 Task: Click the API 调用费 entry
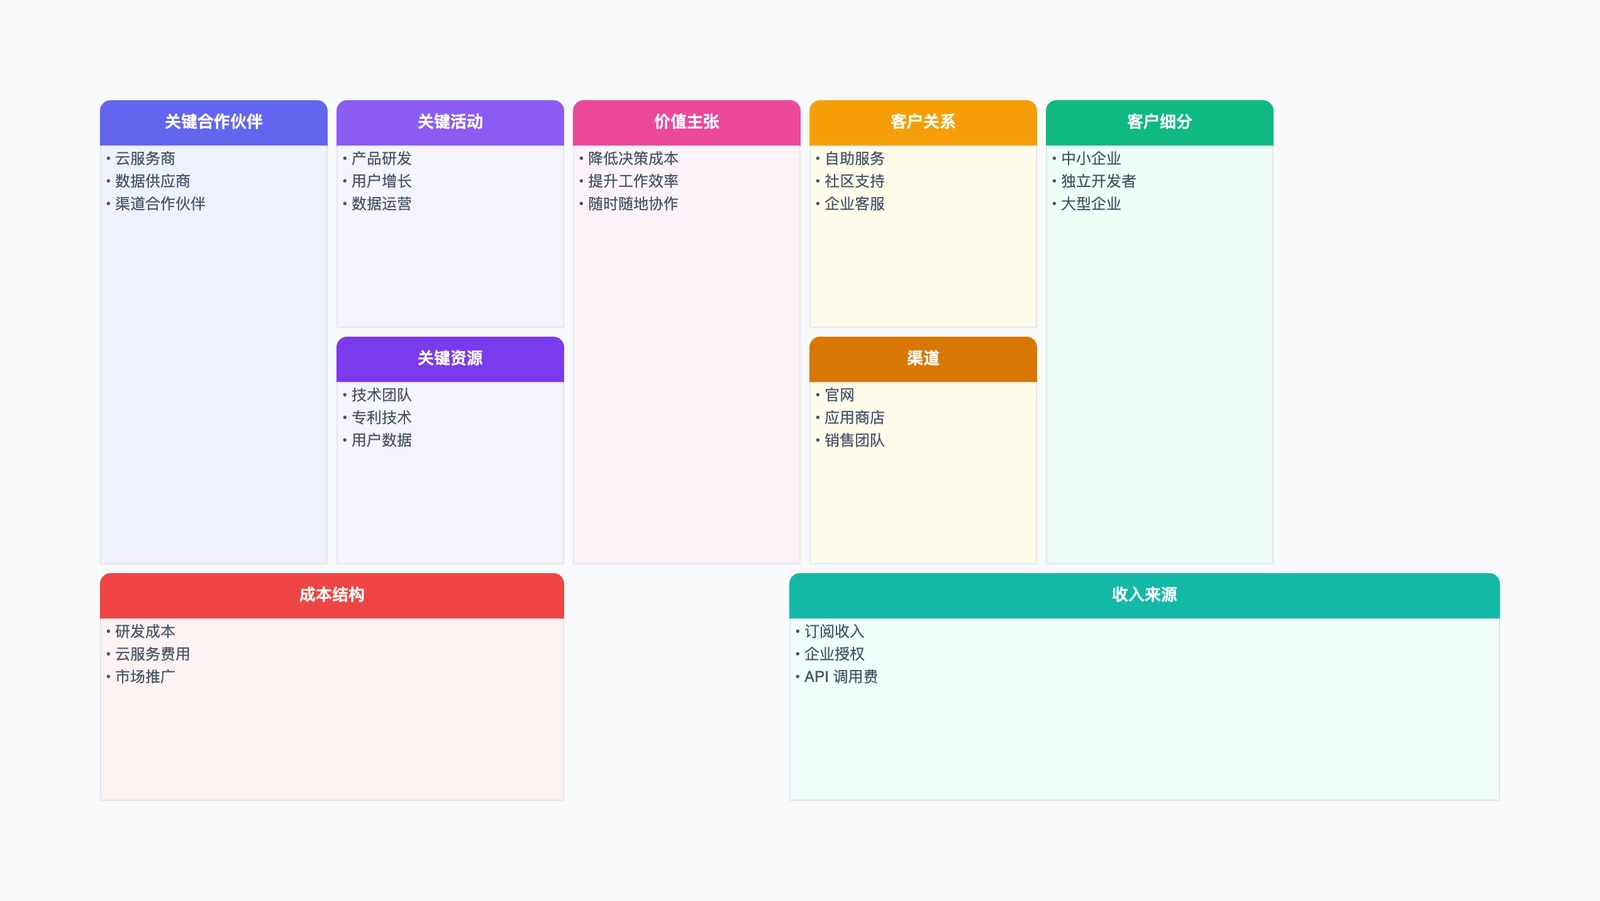click(x=842, y=677)
